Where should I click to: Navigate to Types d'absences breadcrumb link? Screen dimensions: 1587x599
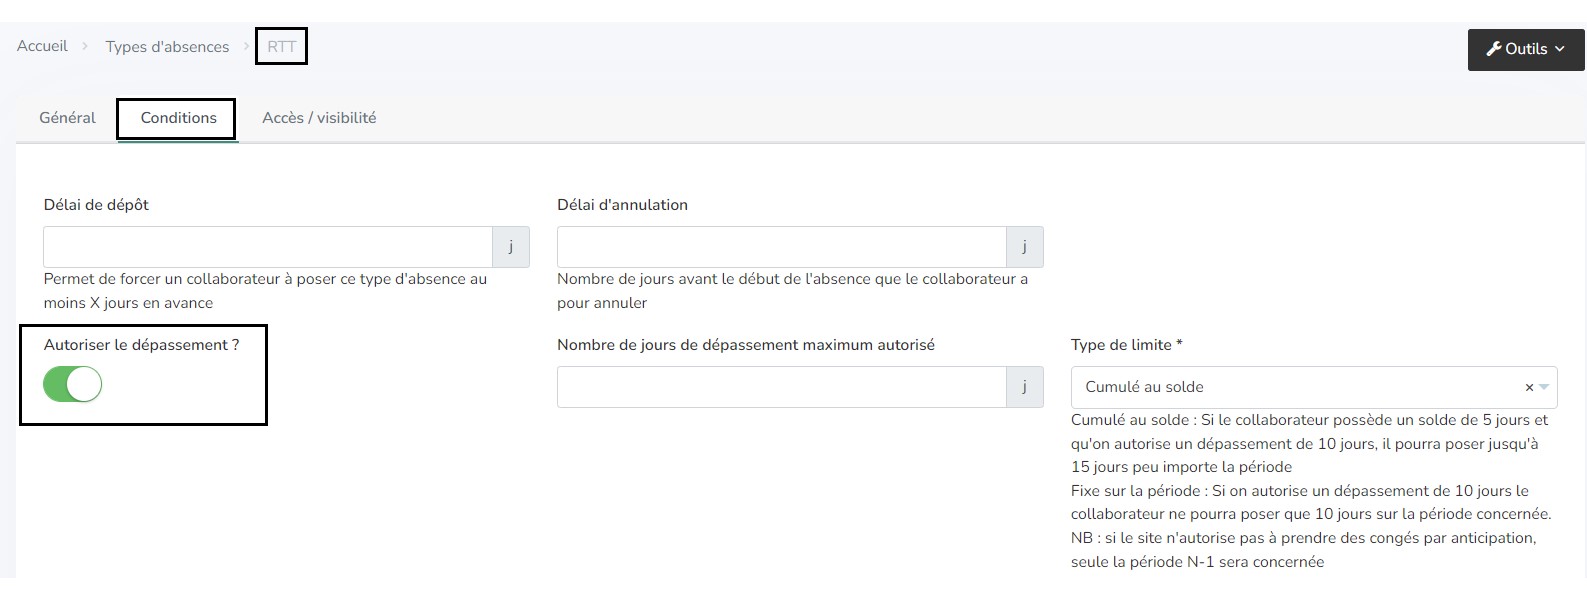167,47
